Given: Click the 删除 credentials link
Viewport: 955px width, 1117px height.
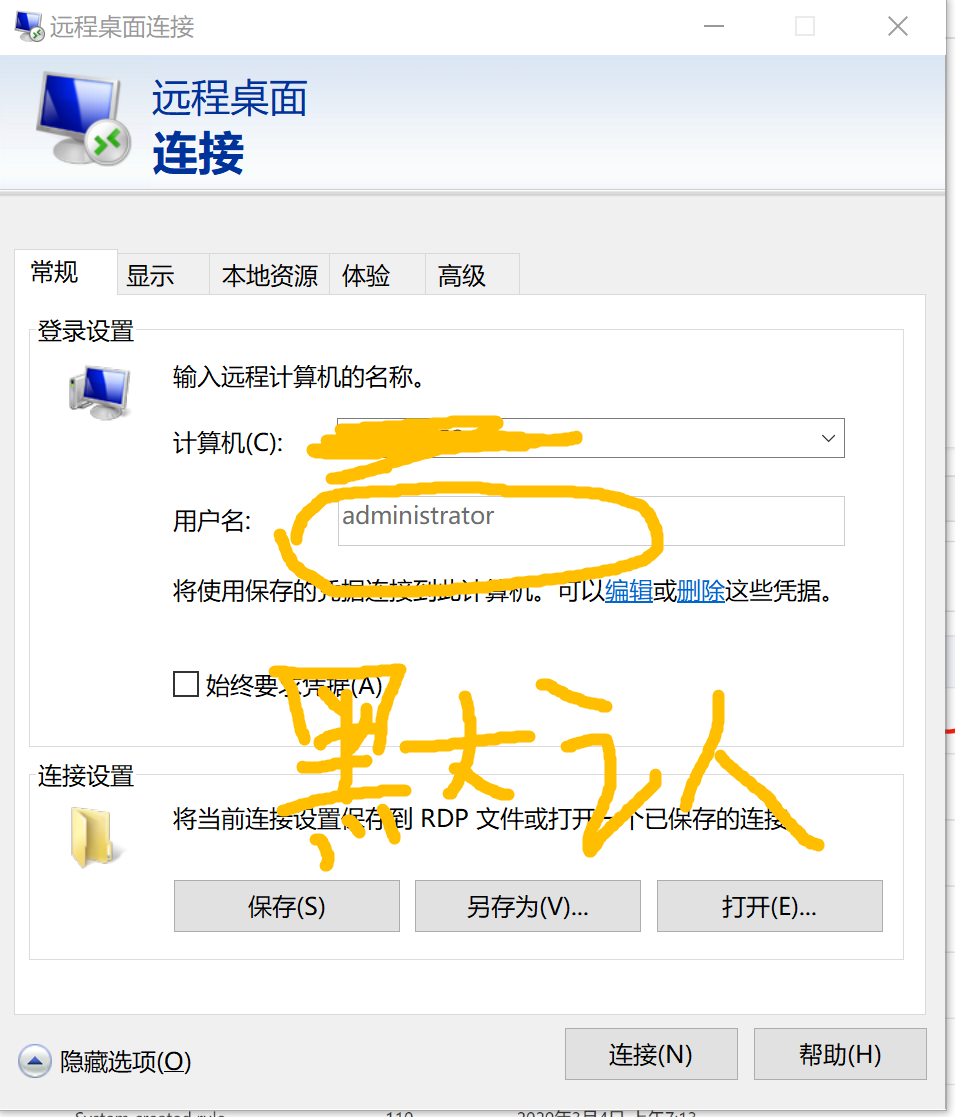Looking at the screenshot, I should point(701,591).
